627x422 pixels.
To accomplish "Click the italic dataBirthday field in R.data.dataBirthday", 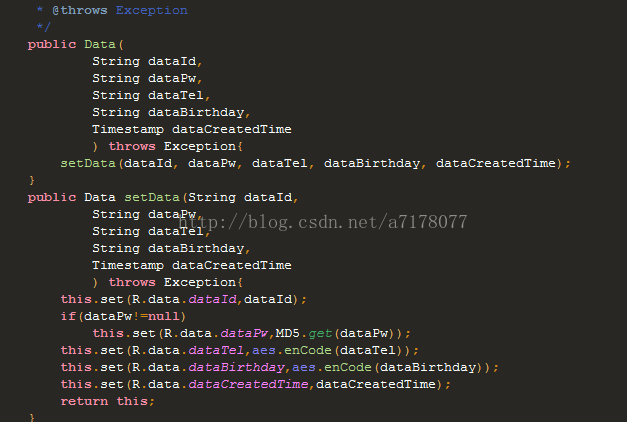I will 236,368.
